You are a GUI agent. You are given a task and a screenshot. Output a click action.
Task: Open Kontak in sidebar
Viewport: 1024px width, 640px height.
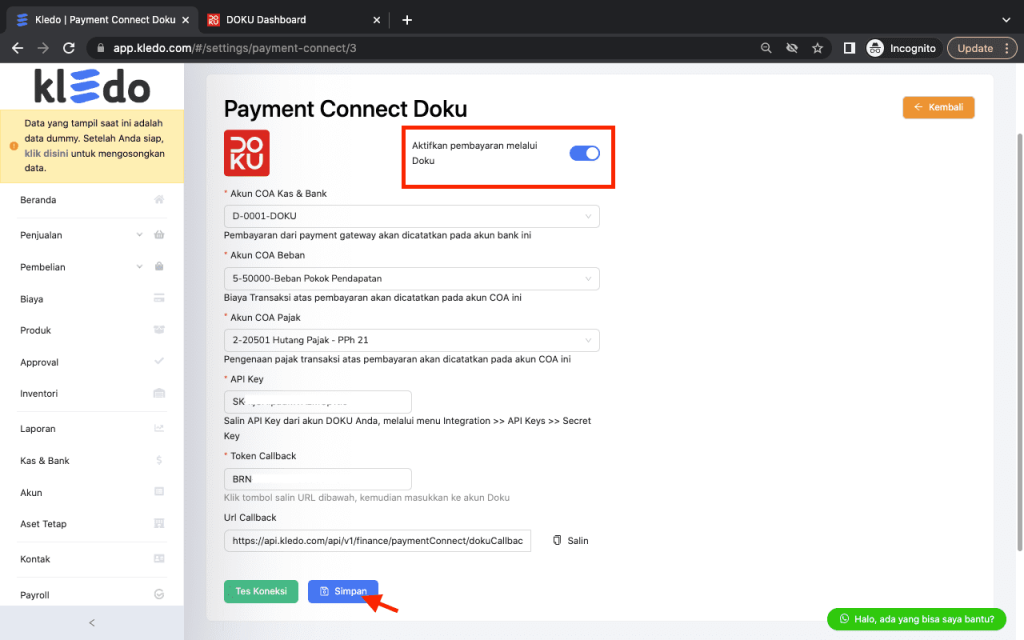35,559
